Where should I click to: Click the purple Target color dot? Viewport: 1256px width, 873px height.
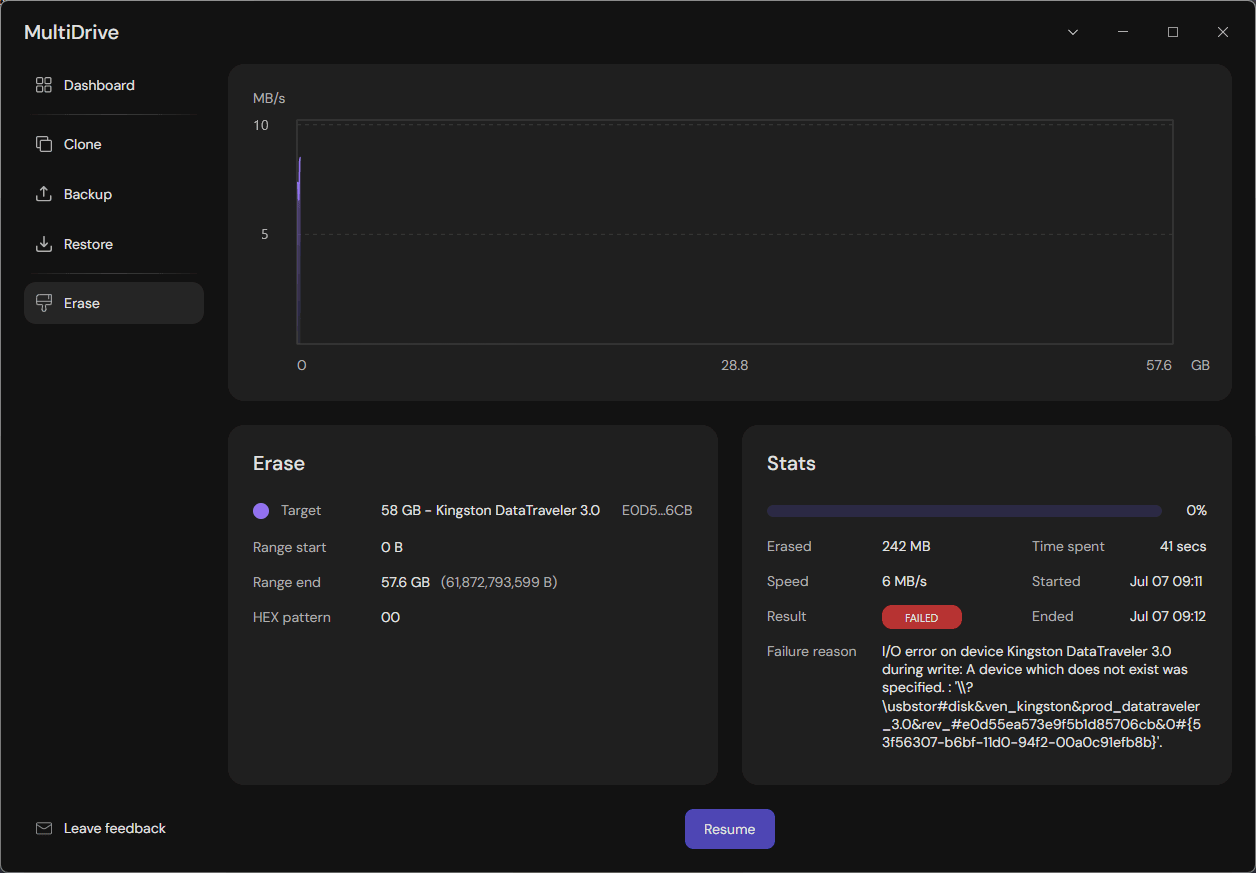pyautogui.click(x=261, y=511)
